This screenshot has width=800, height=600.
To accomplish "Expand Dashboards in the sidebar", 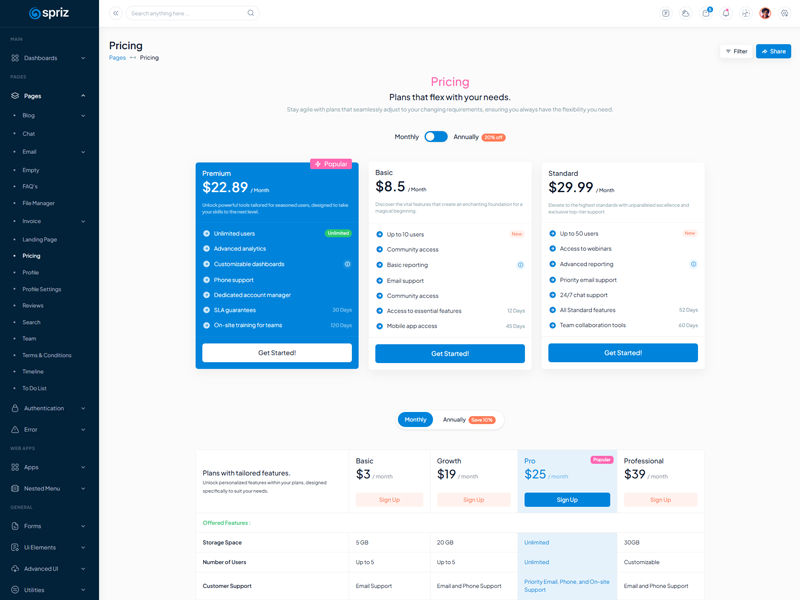I will 48,58.
